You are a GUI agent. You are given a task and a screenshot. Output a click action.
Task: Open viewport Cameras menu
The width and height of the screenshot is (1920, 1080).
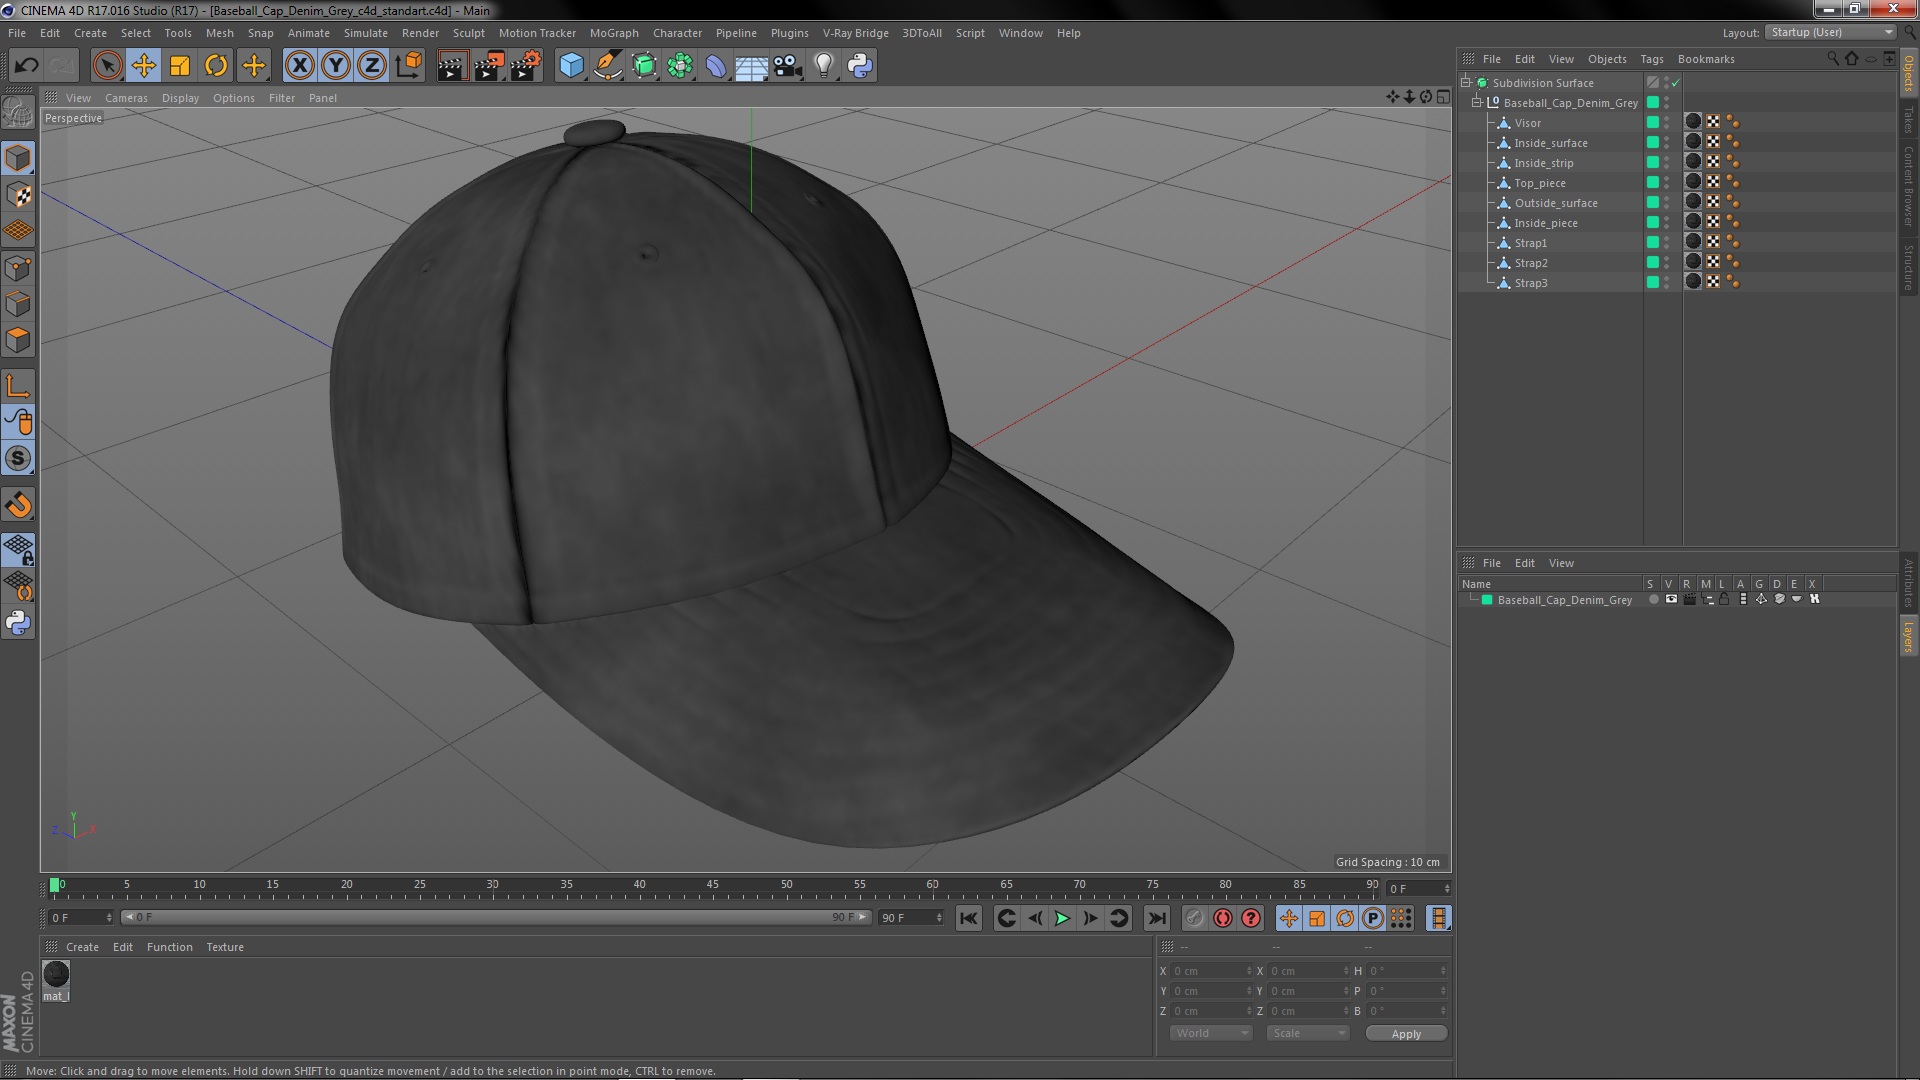point(126,98)
